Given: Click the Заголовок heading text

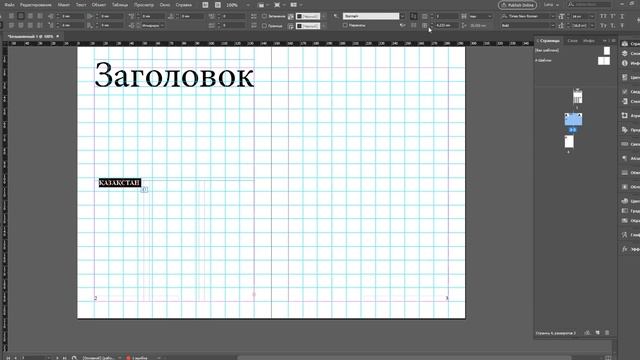Looking at the screenshot, I should tap(174, 75).
